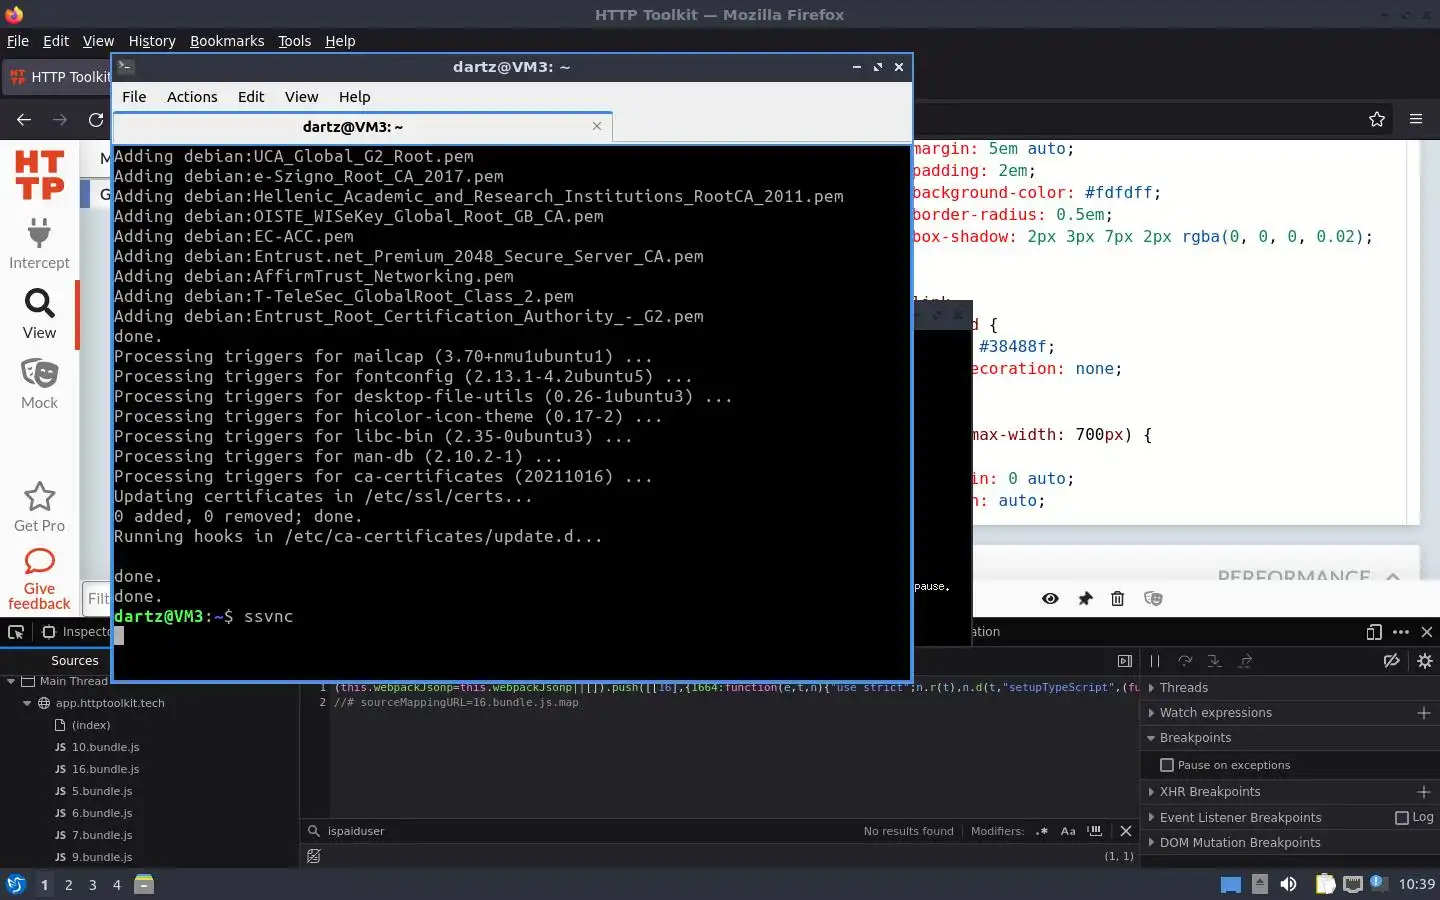Open 16.bundle.js in Sources list

point(105,769)
